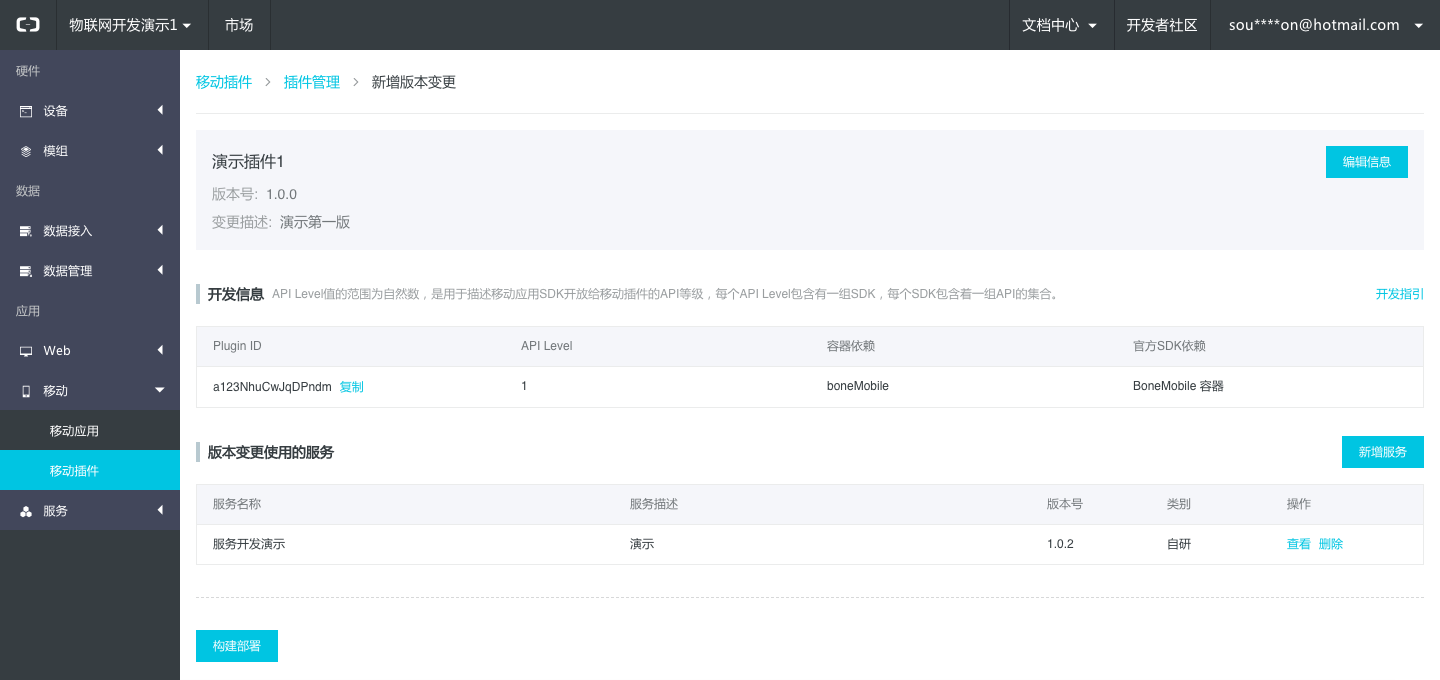Open the user account email dropdown

tap(1325, 25)
